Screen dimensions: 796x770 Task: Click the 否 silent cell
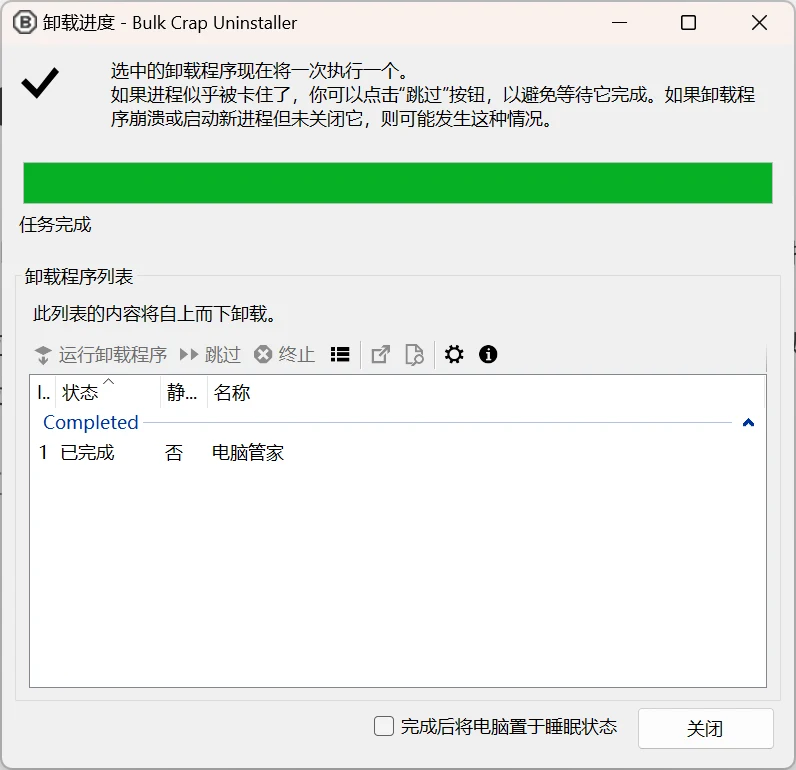tap(174, 453)
